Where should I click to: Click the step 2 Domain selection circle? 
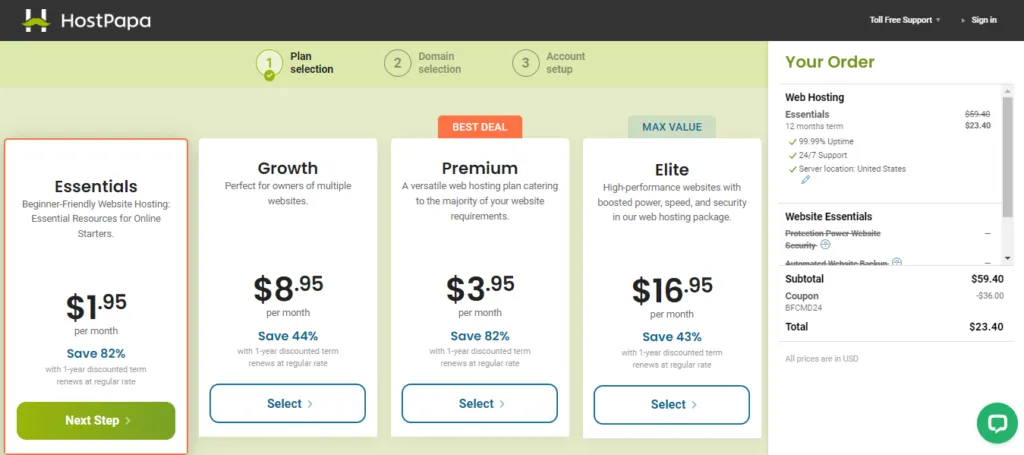pyautogui.click(x=397, y=63)
